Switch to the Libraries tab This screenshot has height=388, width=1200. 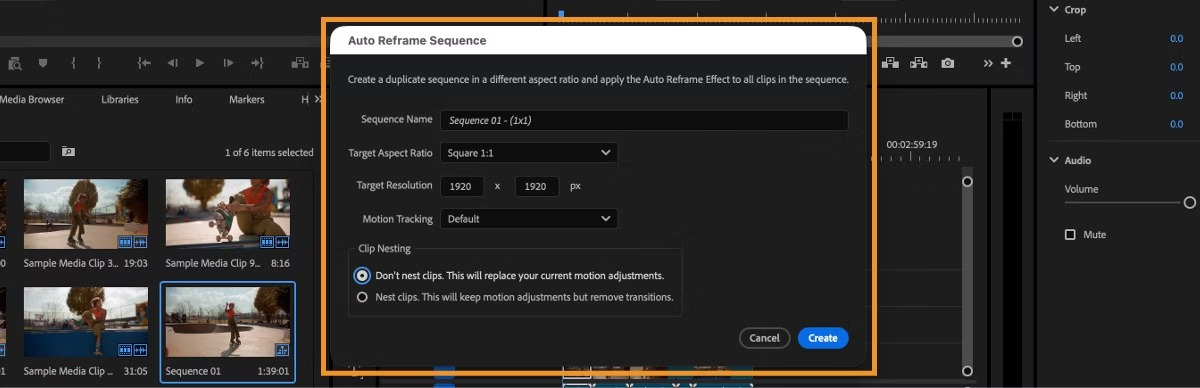[x=120, y=99]
